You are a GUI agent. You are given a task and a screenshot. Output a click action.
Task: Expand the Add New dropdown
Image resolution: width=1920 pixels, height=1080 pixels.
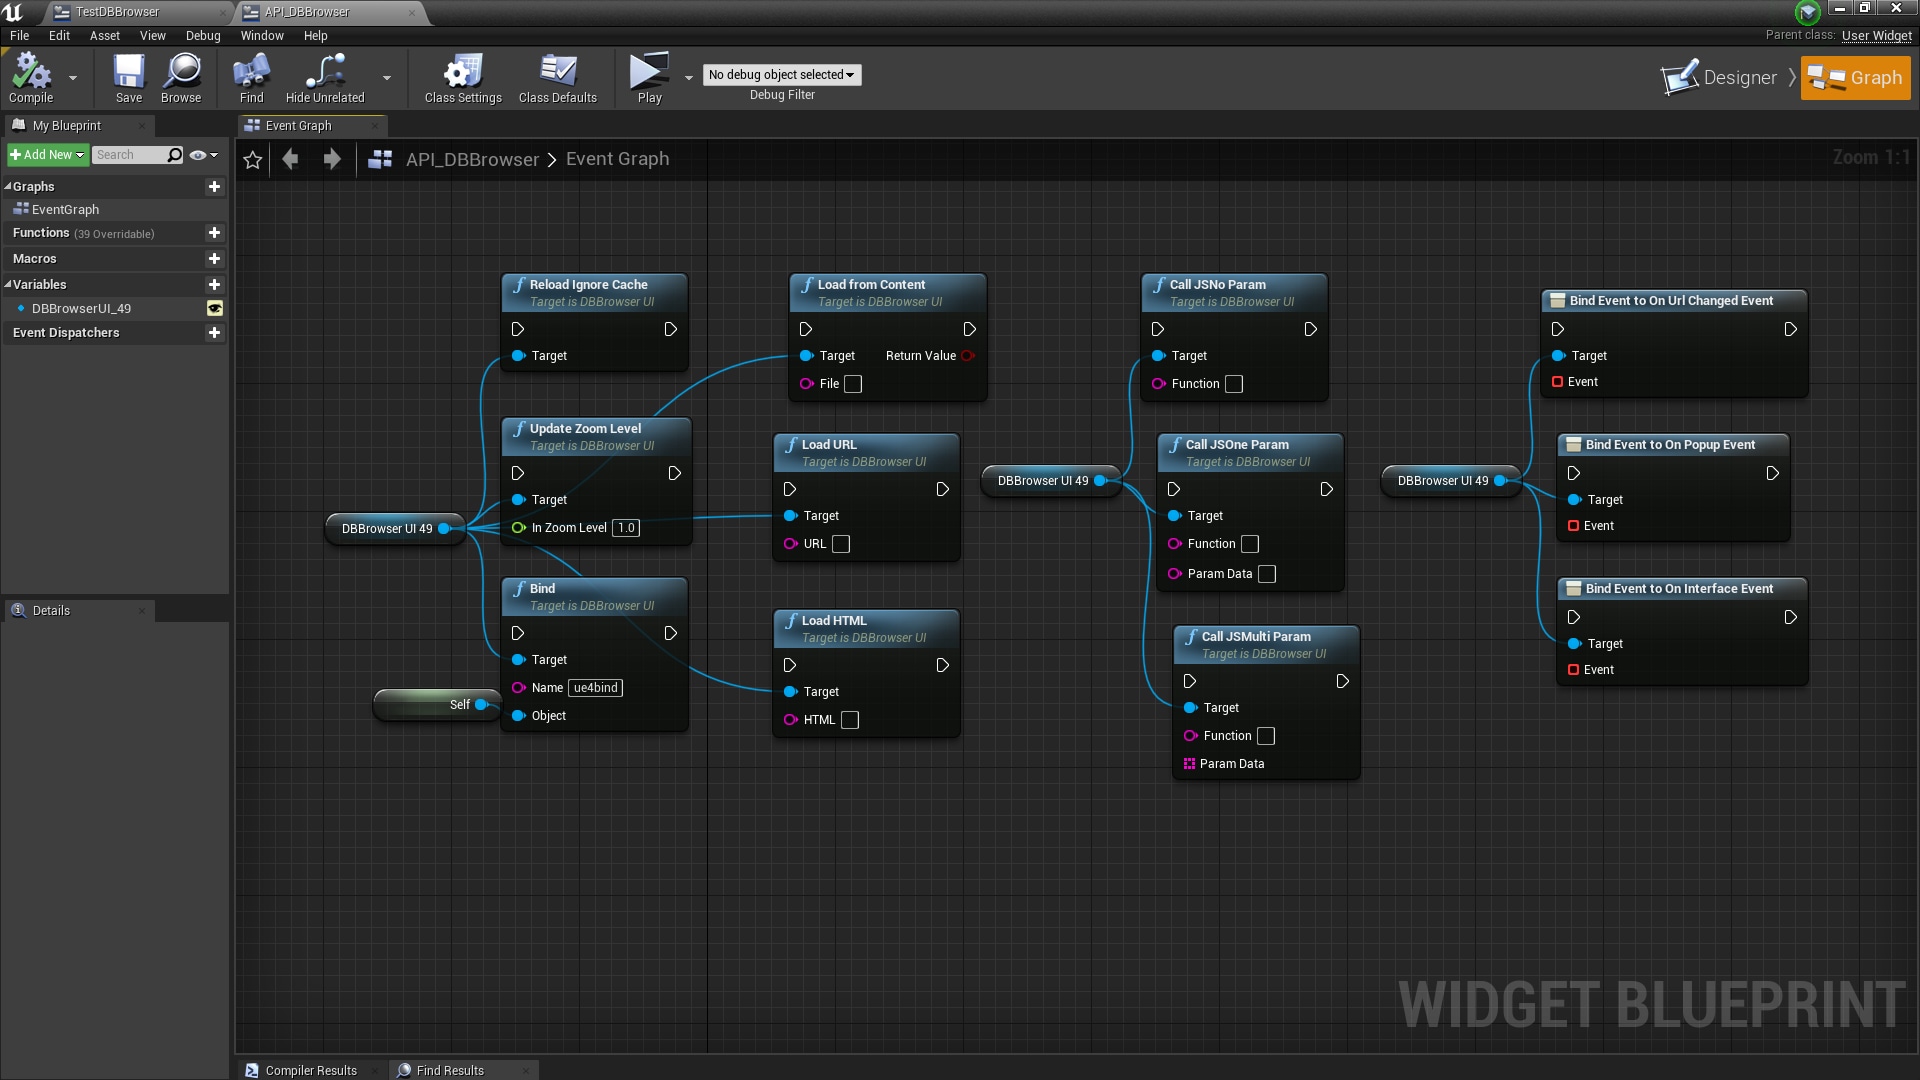click(x=47, y=155)
